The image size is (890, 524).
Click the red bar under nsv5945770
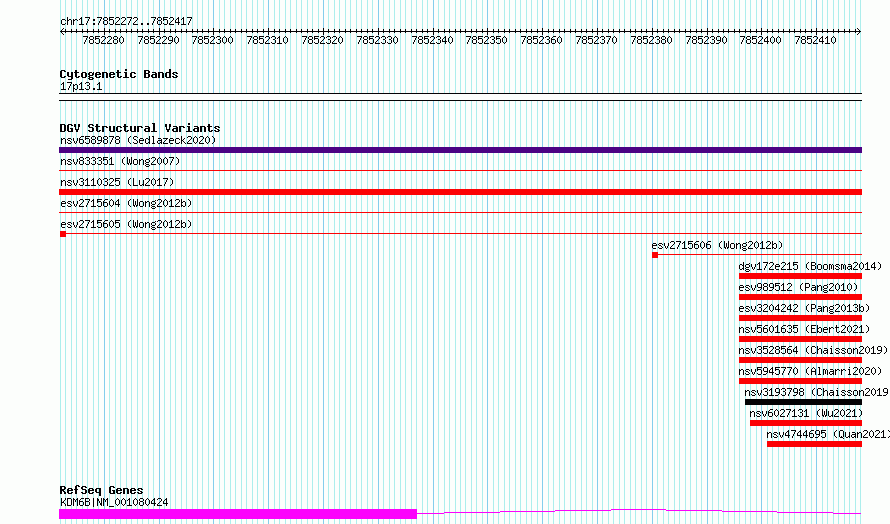pyautogui.click(x=800, y=381)
